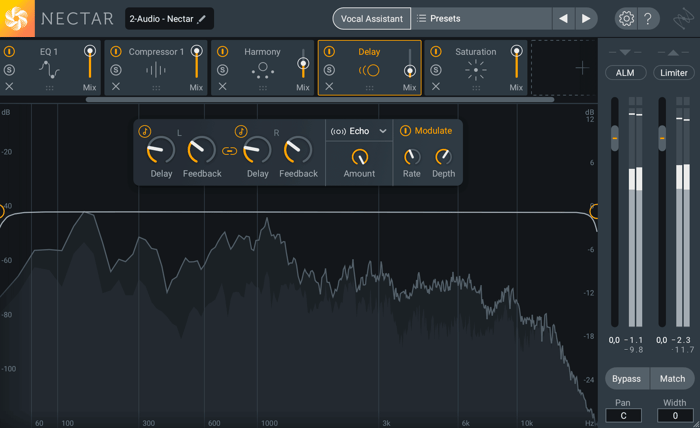The height and width of the screenshot is (428, 700).
Task: Click the Width value field
Action: tap(675, 416)
